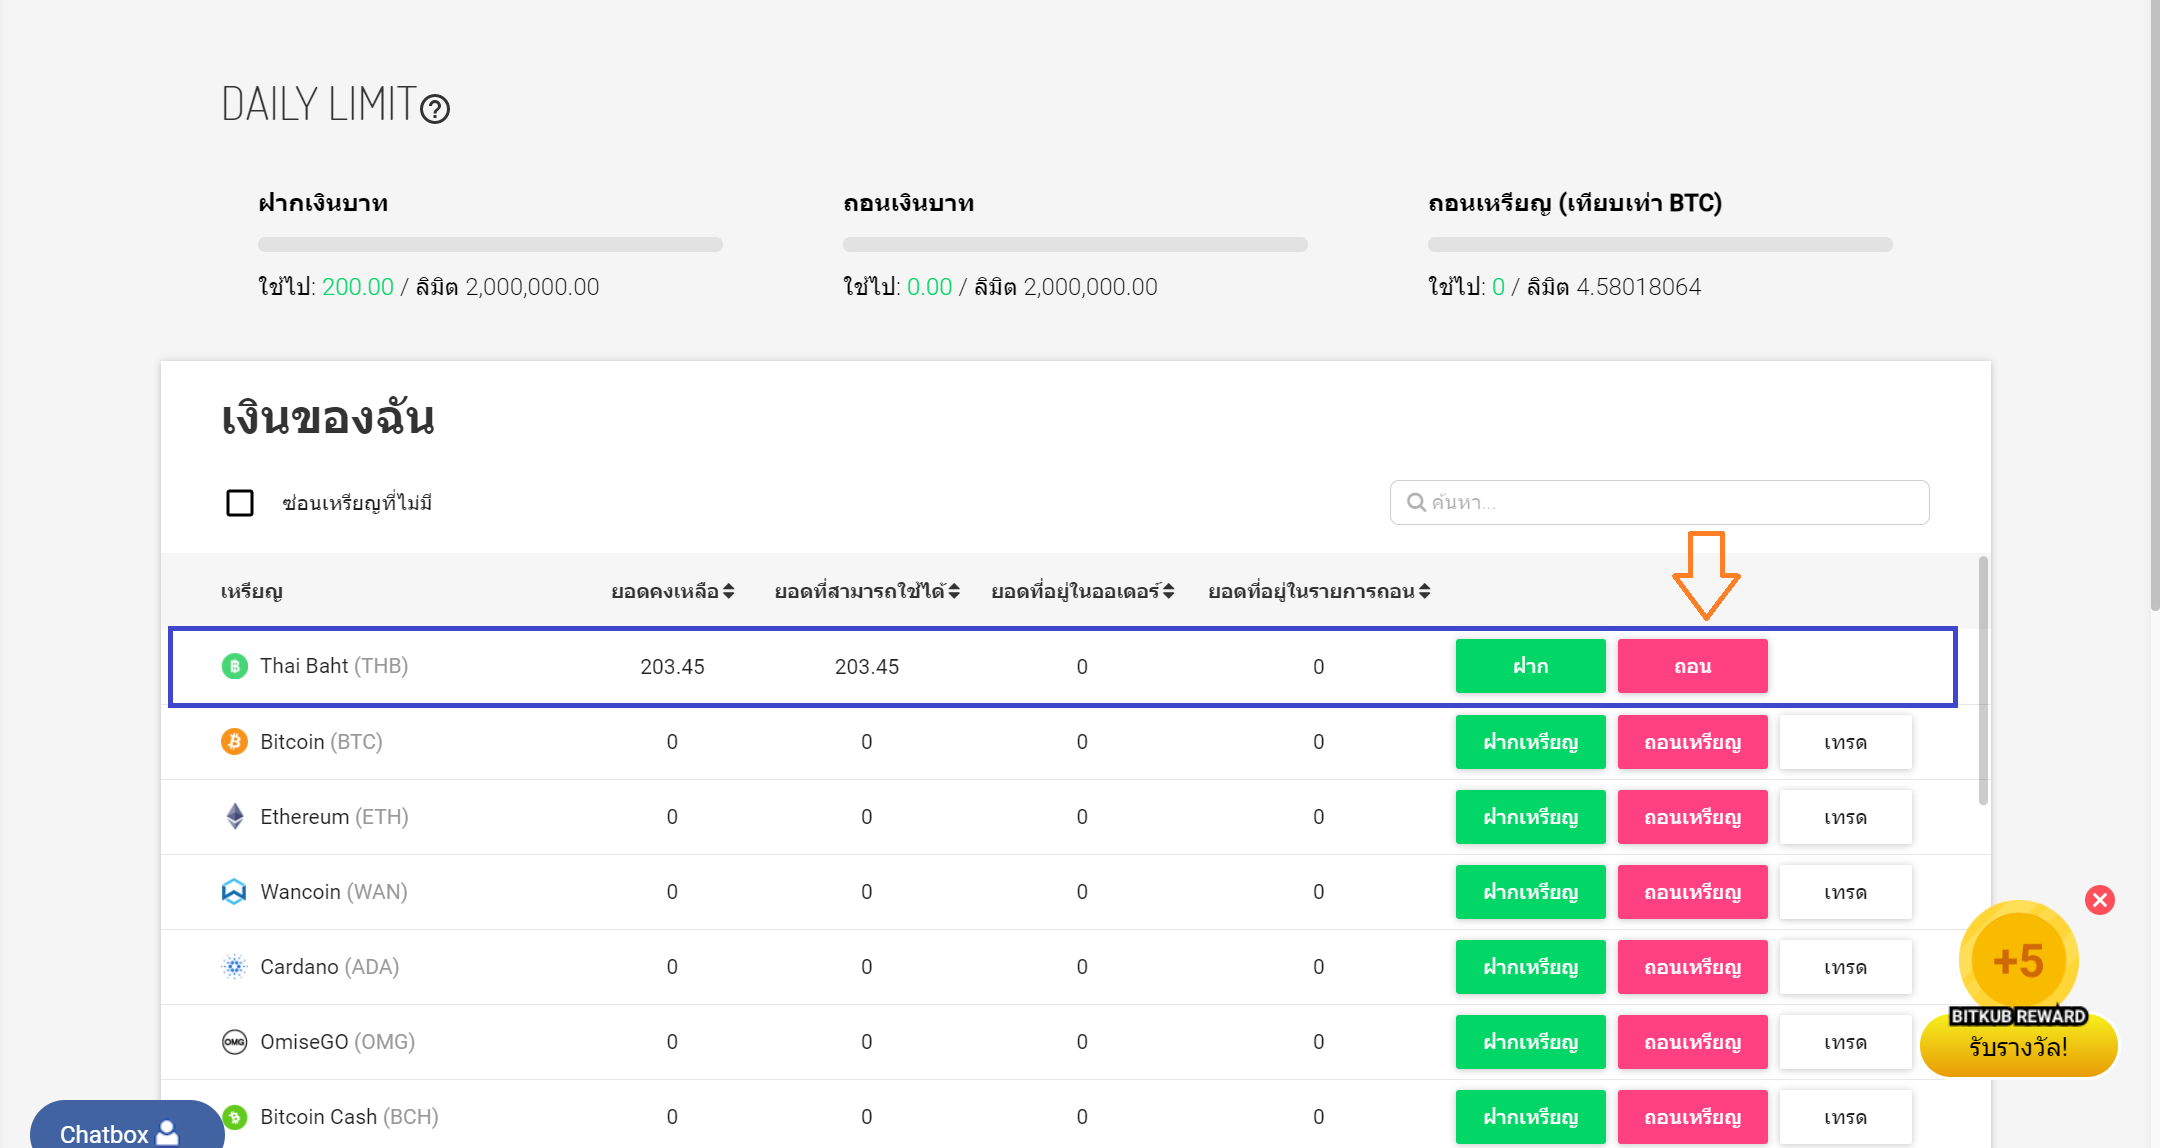Click the ถอนเหรียญ BTC limit progress bar
This screenshot has height=1148, width=2160.
[1660, 244]
